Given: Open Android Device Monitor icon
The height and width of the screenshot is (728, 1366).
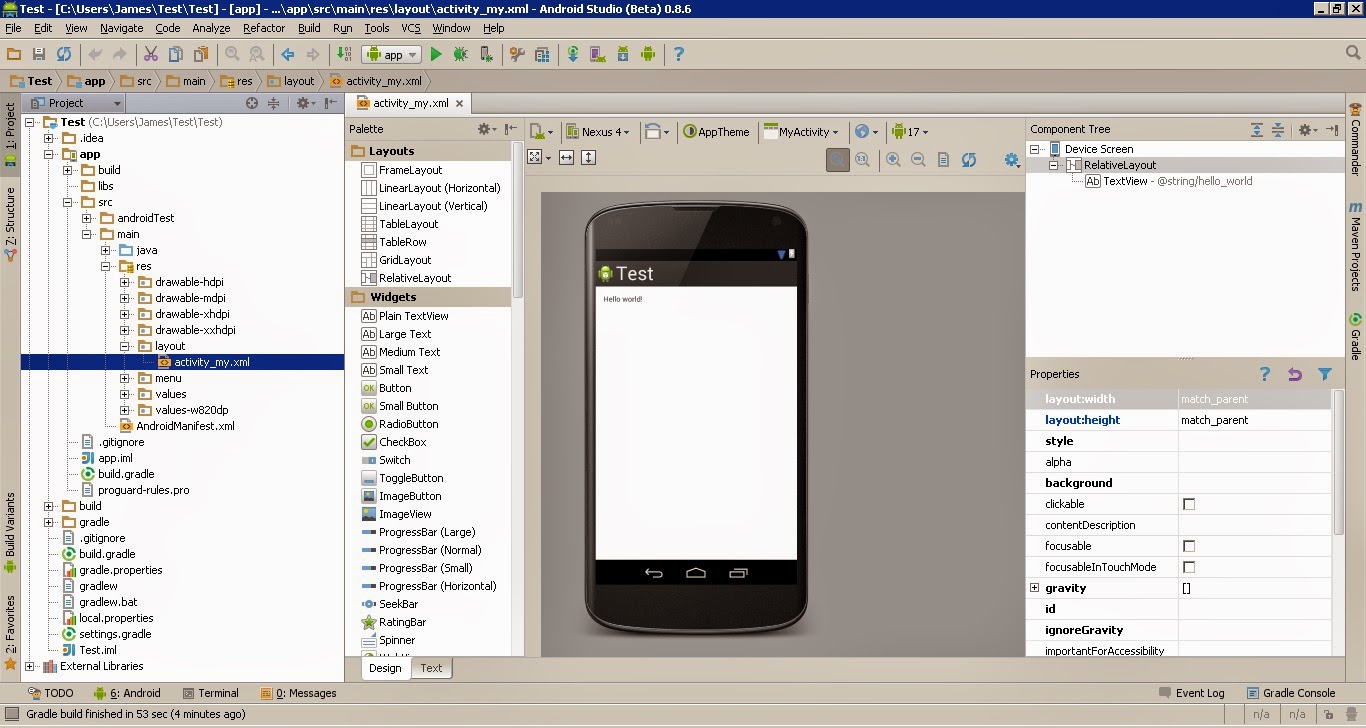Looking at the screenshot, I should pyautogui.click(x=648, y=55).
